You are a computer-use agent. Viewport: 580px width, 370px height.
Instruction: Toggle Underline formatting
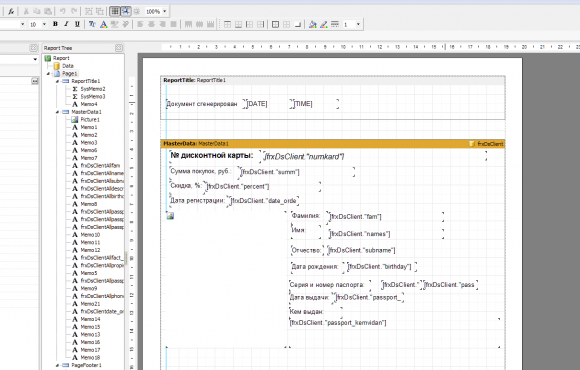(77, 24)
